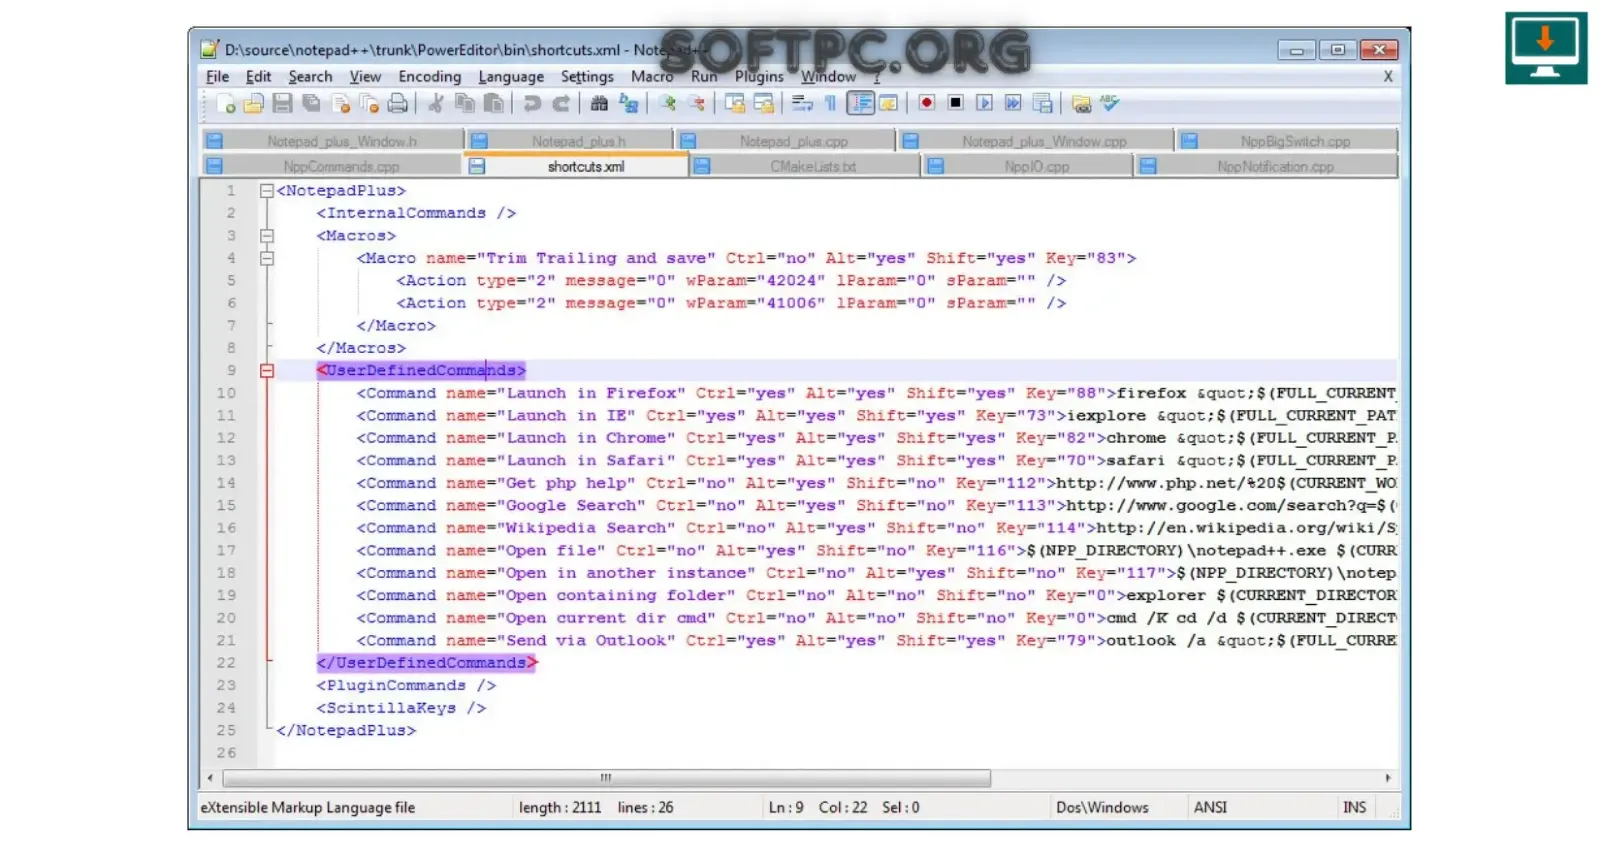Switch to the NppIO.cpp tab
This screenshot has width=1600, height=858.
[1028, 166]
